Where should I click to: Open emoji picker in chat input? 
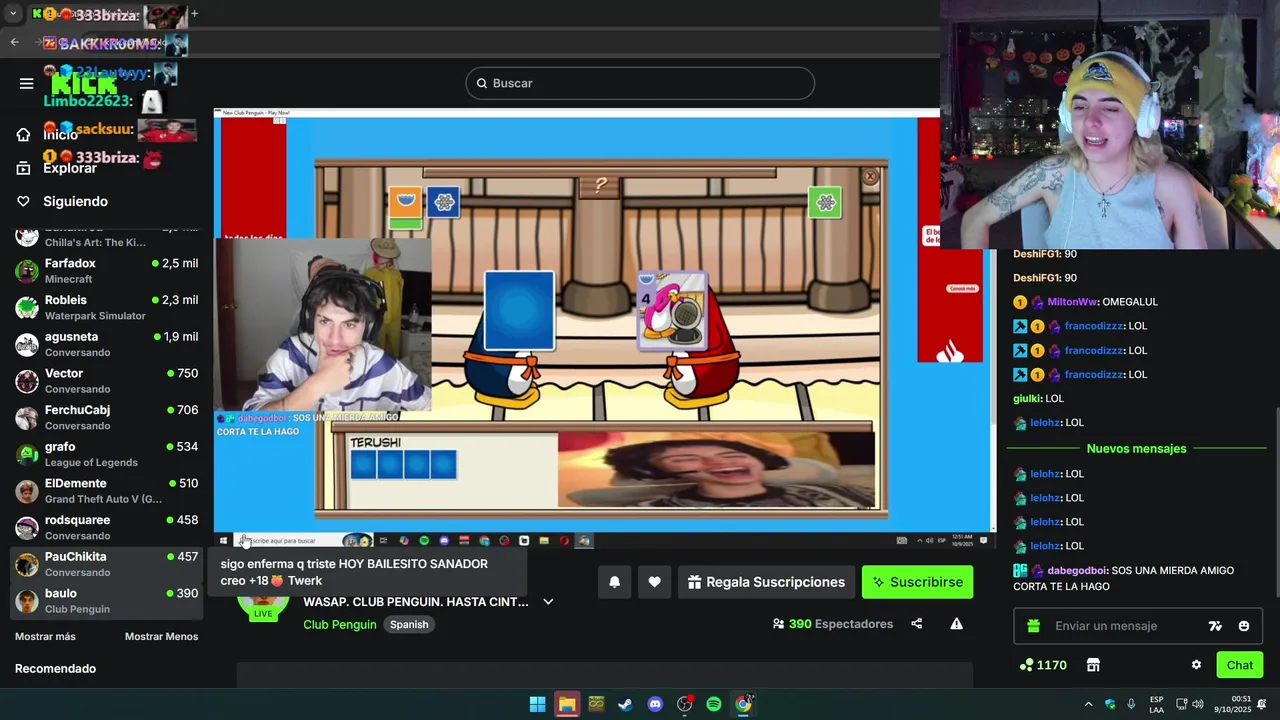point(1244,626)
